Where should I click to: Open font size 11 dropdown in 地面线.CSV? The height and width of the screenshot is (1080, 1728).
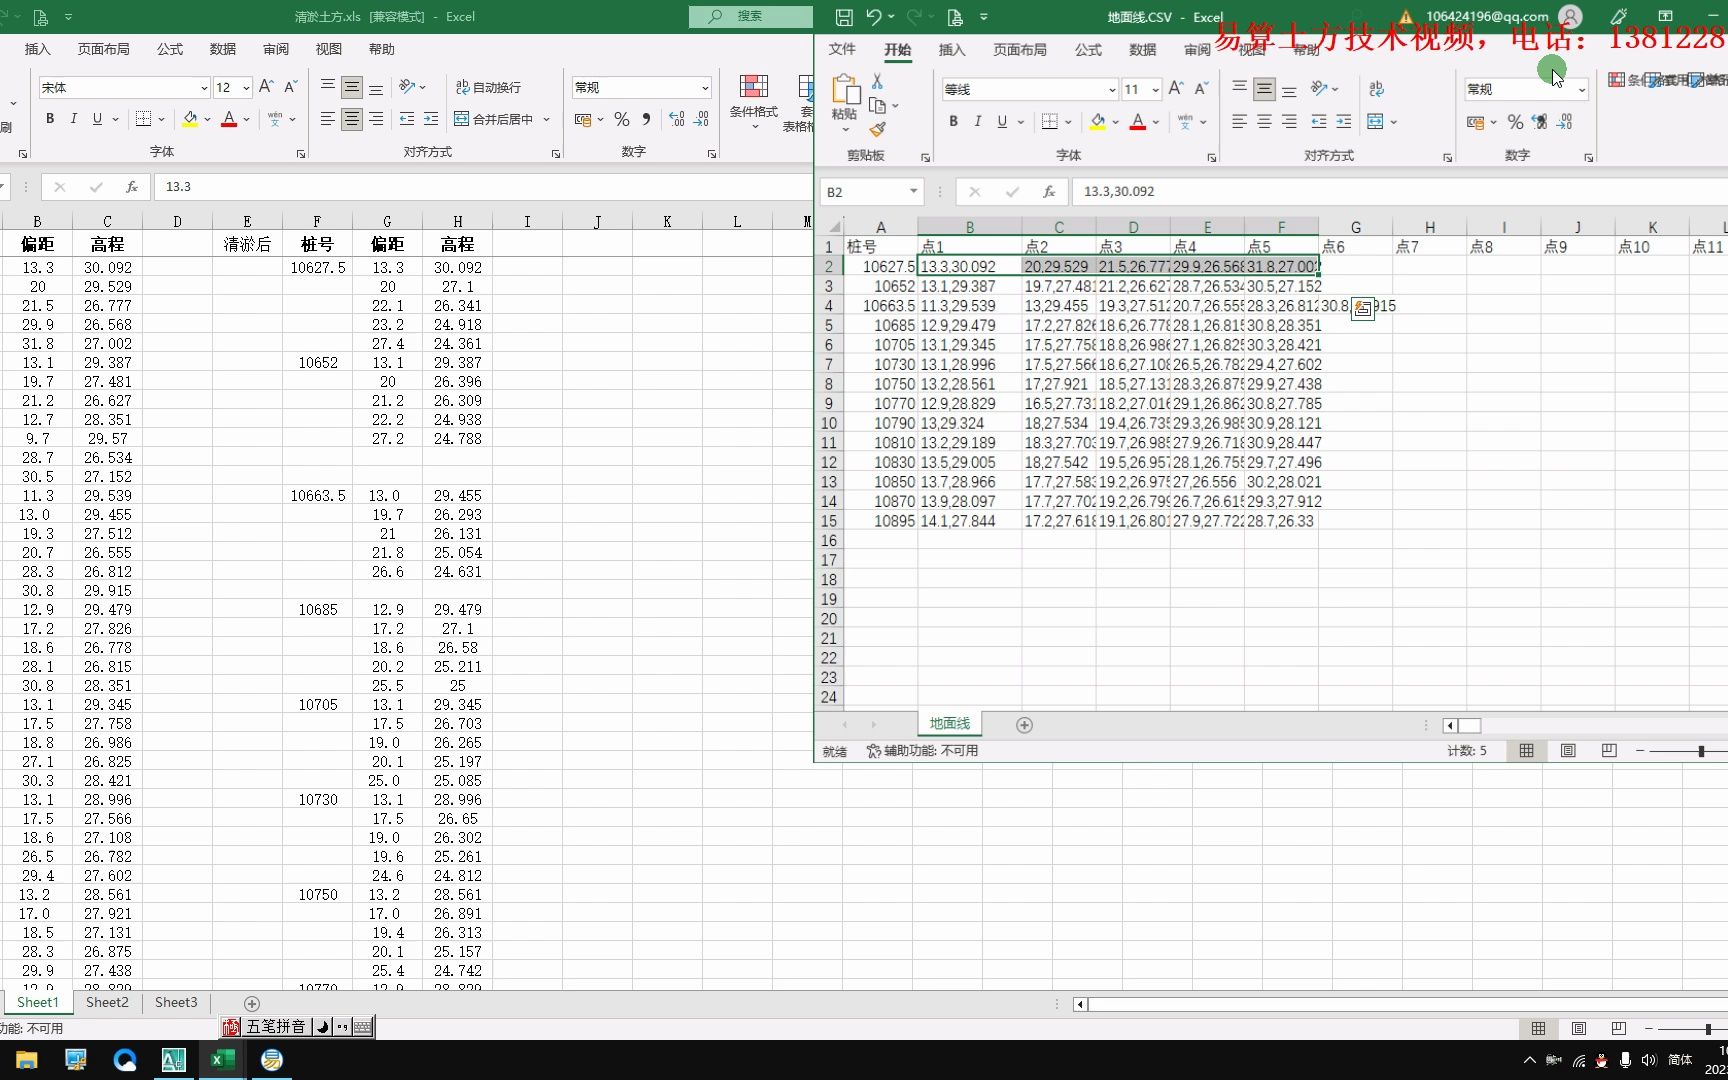click(x=1155, y=89)
